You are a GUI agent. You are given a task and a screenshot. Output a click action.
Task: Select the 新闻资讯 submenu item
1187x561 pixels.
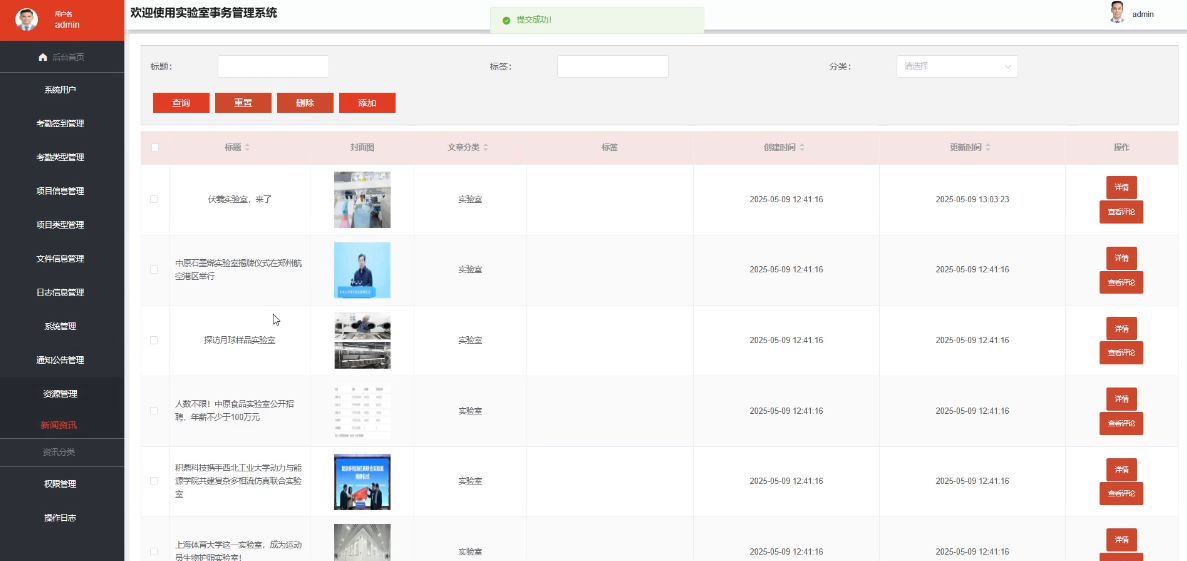tap(58, 425)
